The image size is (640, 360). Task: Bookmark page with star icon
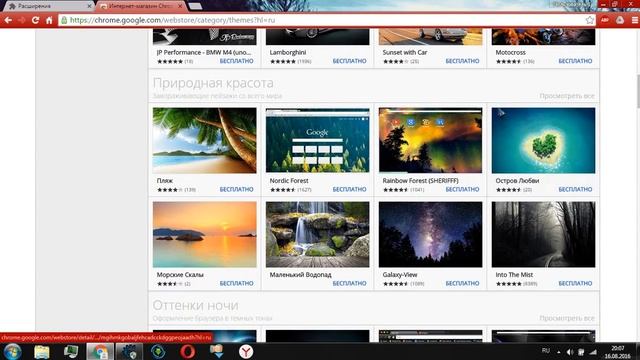pyautogui.click(x=589, y=20)
